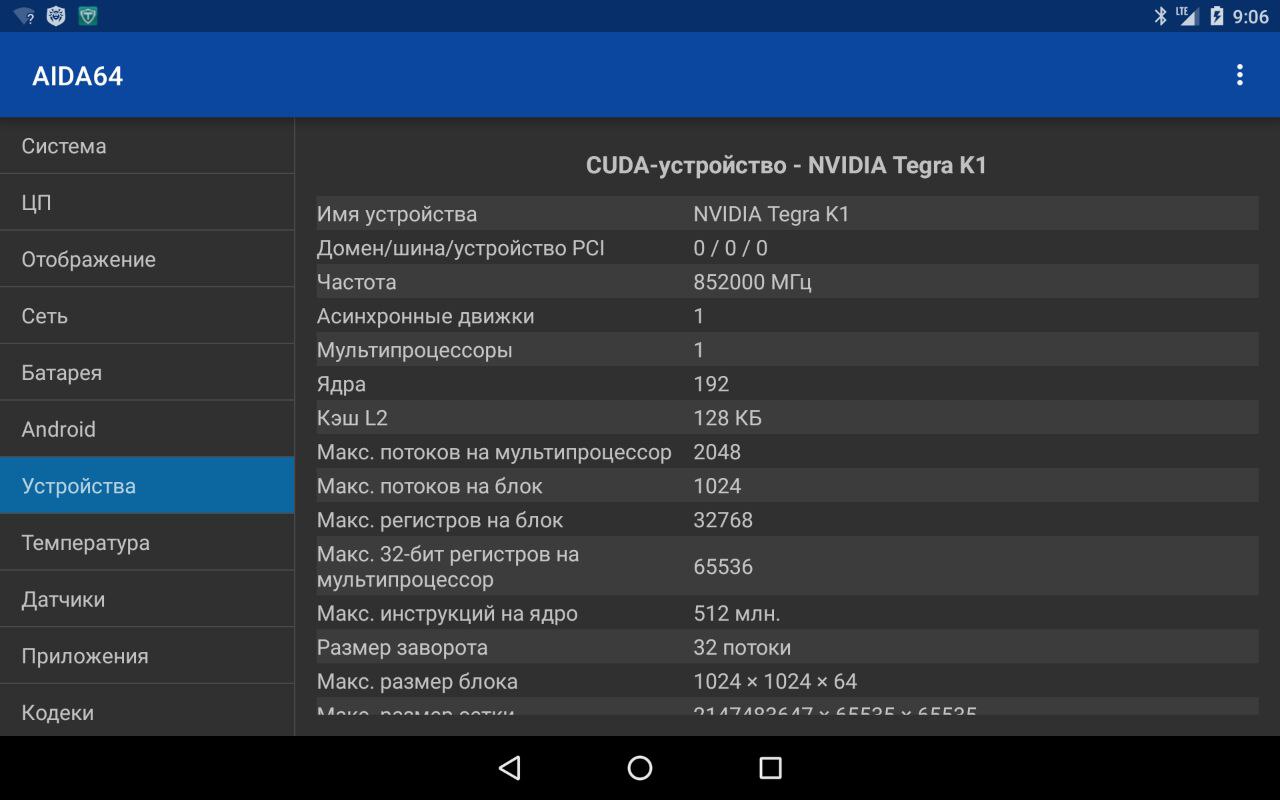Select the "Макс. потоков на блок" label
Viewport: 1280px width, 800px height.
pos(430,486)
